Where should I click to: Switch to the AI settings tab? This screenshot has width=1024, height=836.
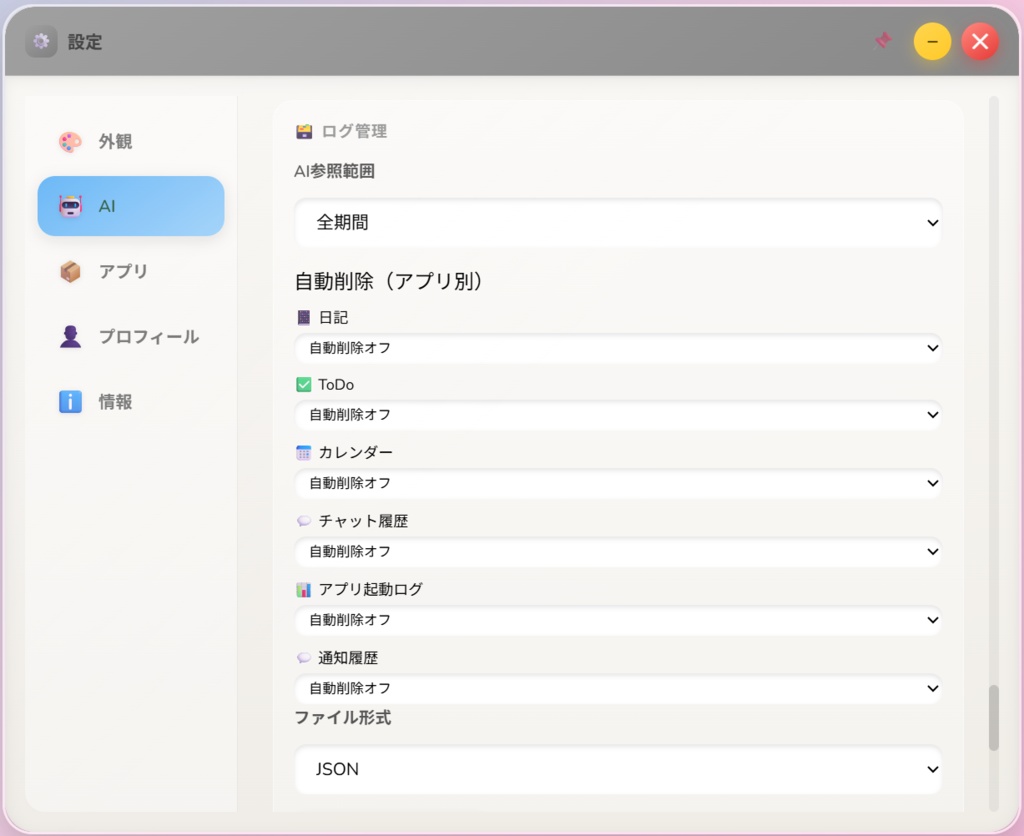pos(130,206)
